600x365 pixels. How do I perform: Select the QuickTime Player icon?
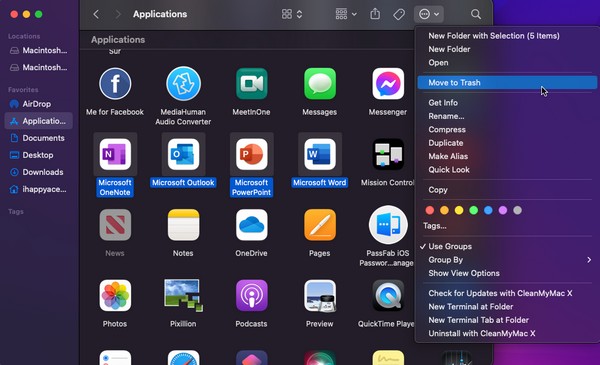(x=388, y=295)
